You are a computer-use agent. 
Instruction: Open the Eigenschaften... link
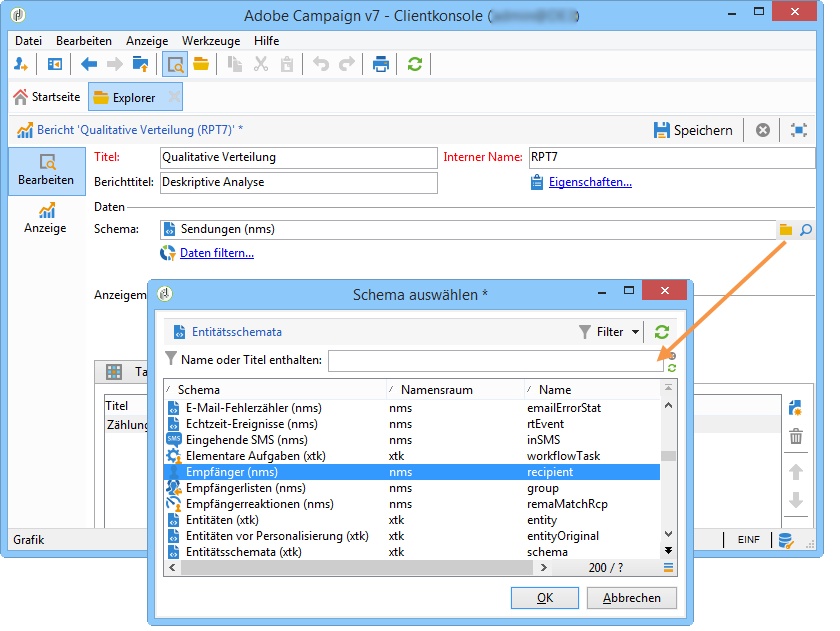pyautogui.click(x=590, y=182)
